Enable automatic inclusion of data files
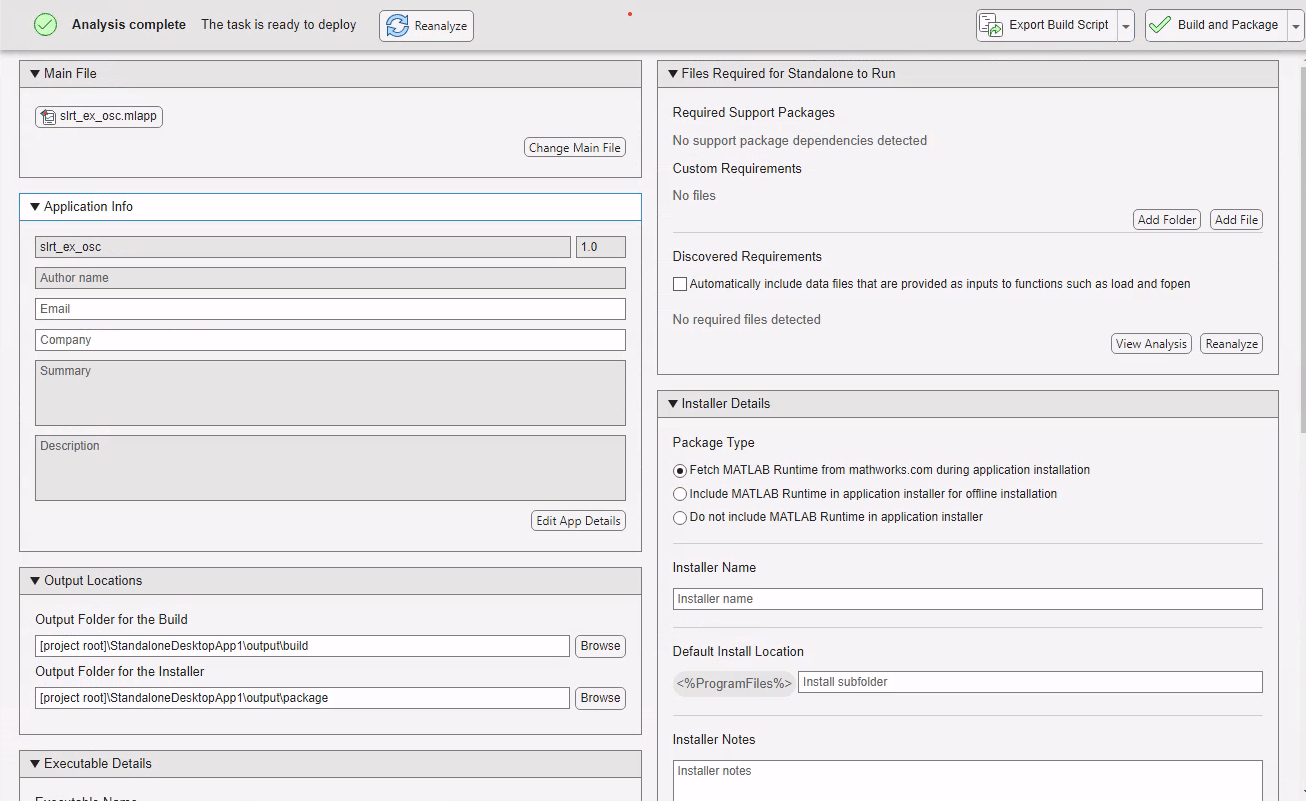This screenshot has height=801, width=1306. tap(680, 284)
